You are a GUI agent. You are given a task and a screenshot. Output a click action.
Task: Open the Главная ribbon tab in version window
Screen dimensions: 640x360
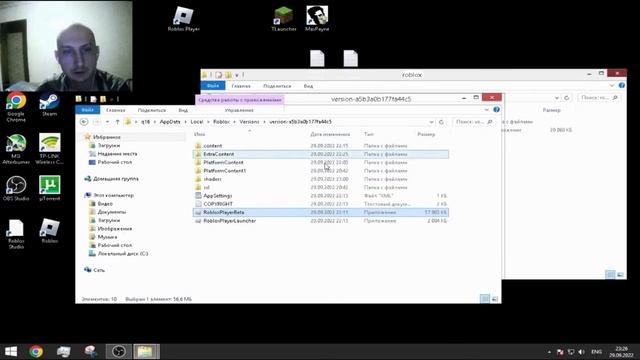[116, 110]
